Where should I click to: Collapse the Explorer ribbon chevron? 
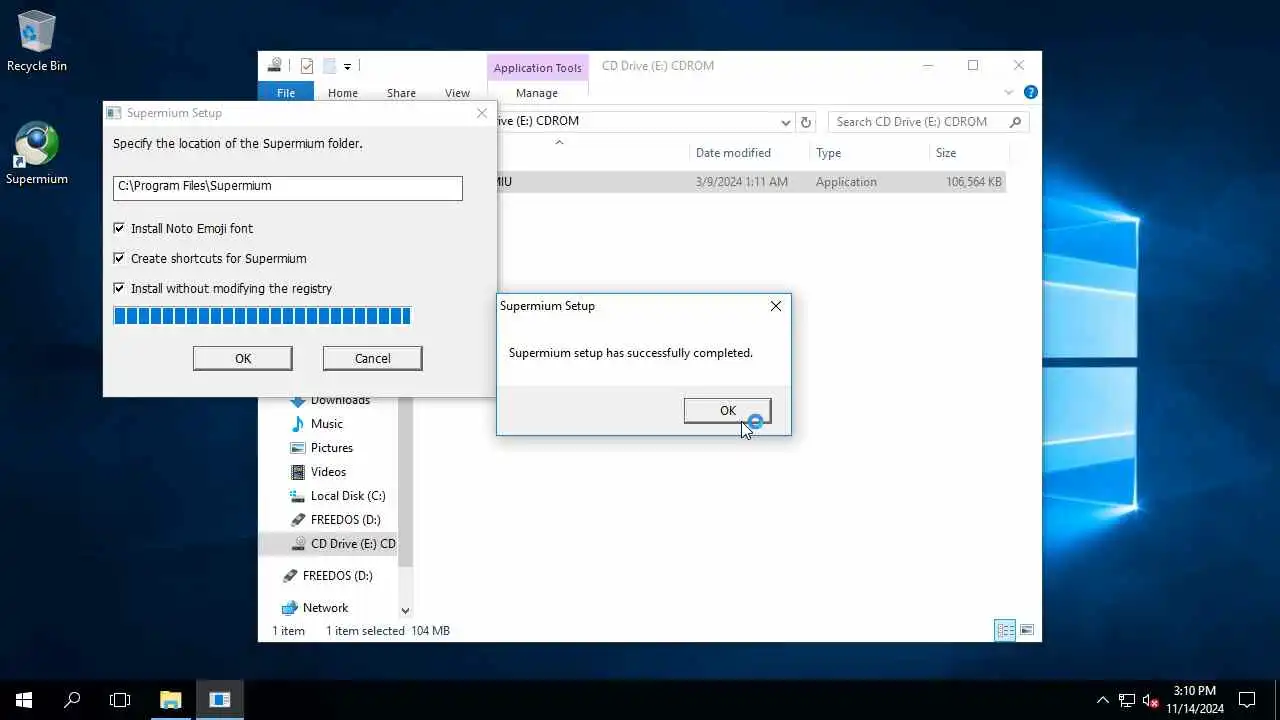(x=1009, y=92)
